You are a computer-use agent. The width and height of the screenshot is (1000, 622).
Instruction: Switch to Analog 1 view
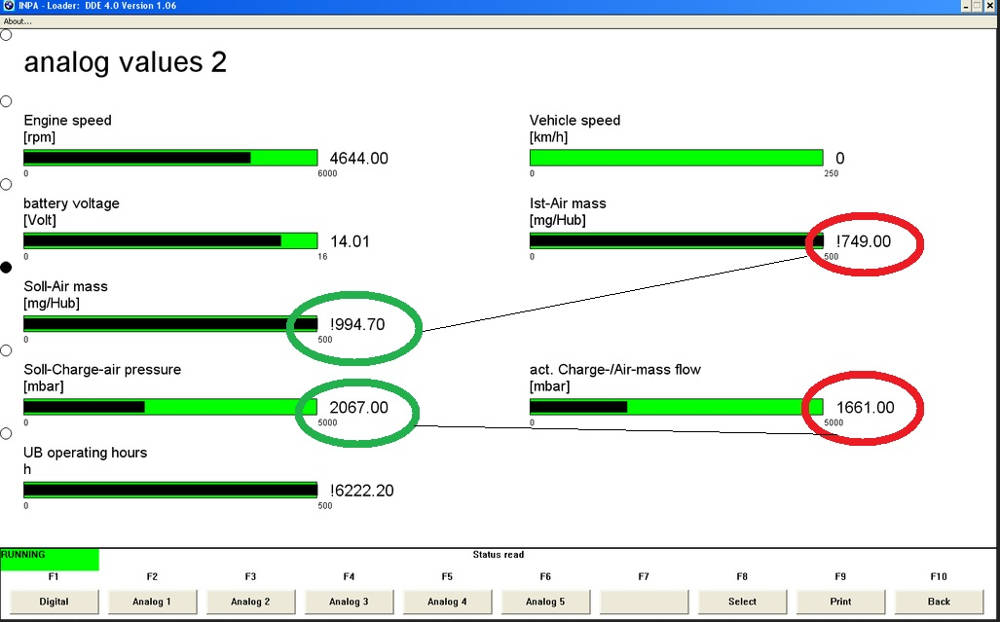coord(152,601)
